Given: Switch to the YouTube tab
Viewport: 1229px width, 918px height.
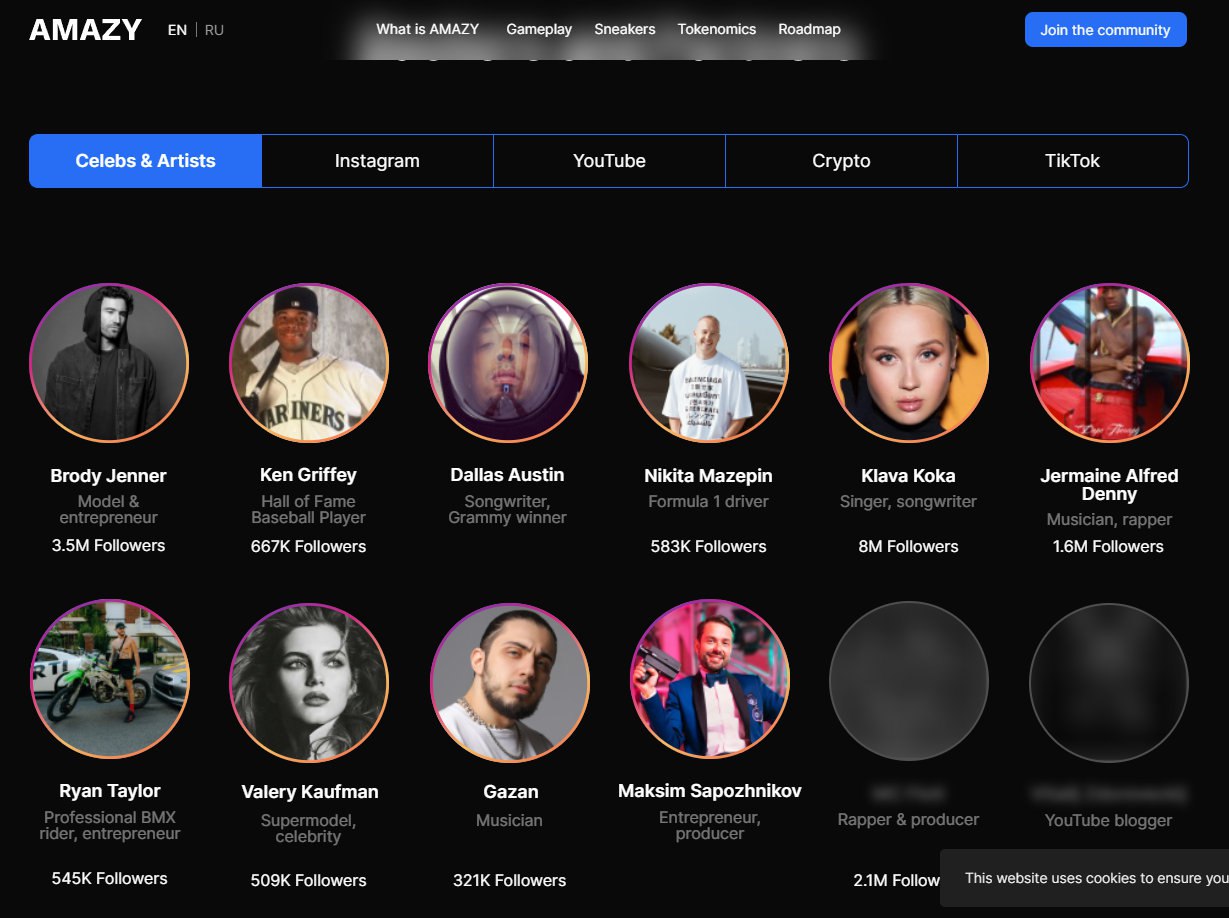Looking at the screenshot, I should point(609,161).
